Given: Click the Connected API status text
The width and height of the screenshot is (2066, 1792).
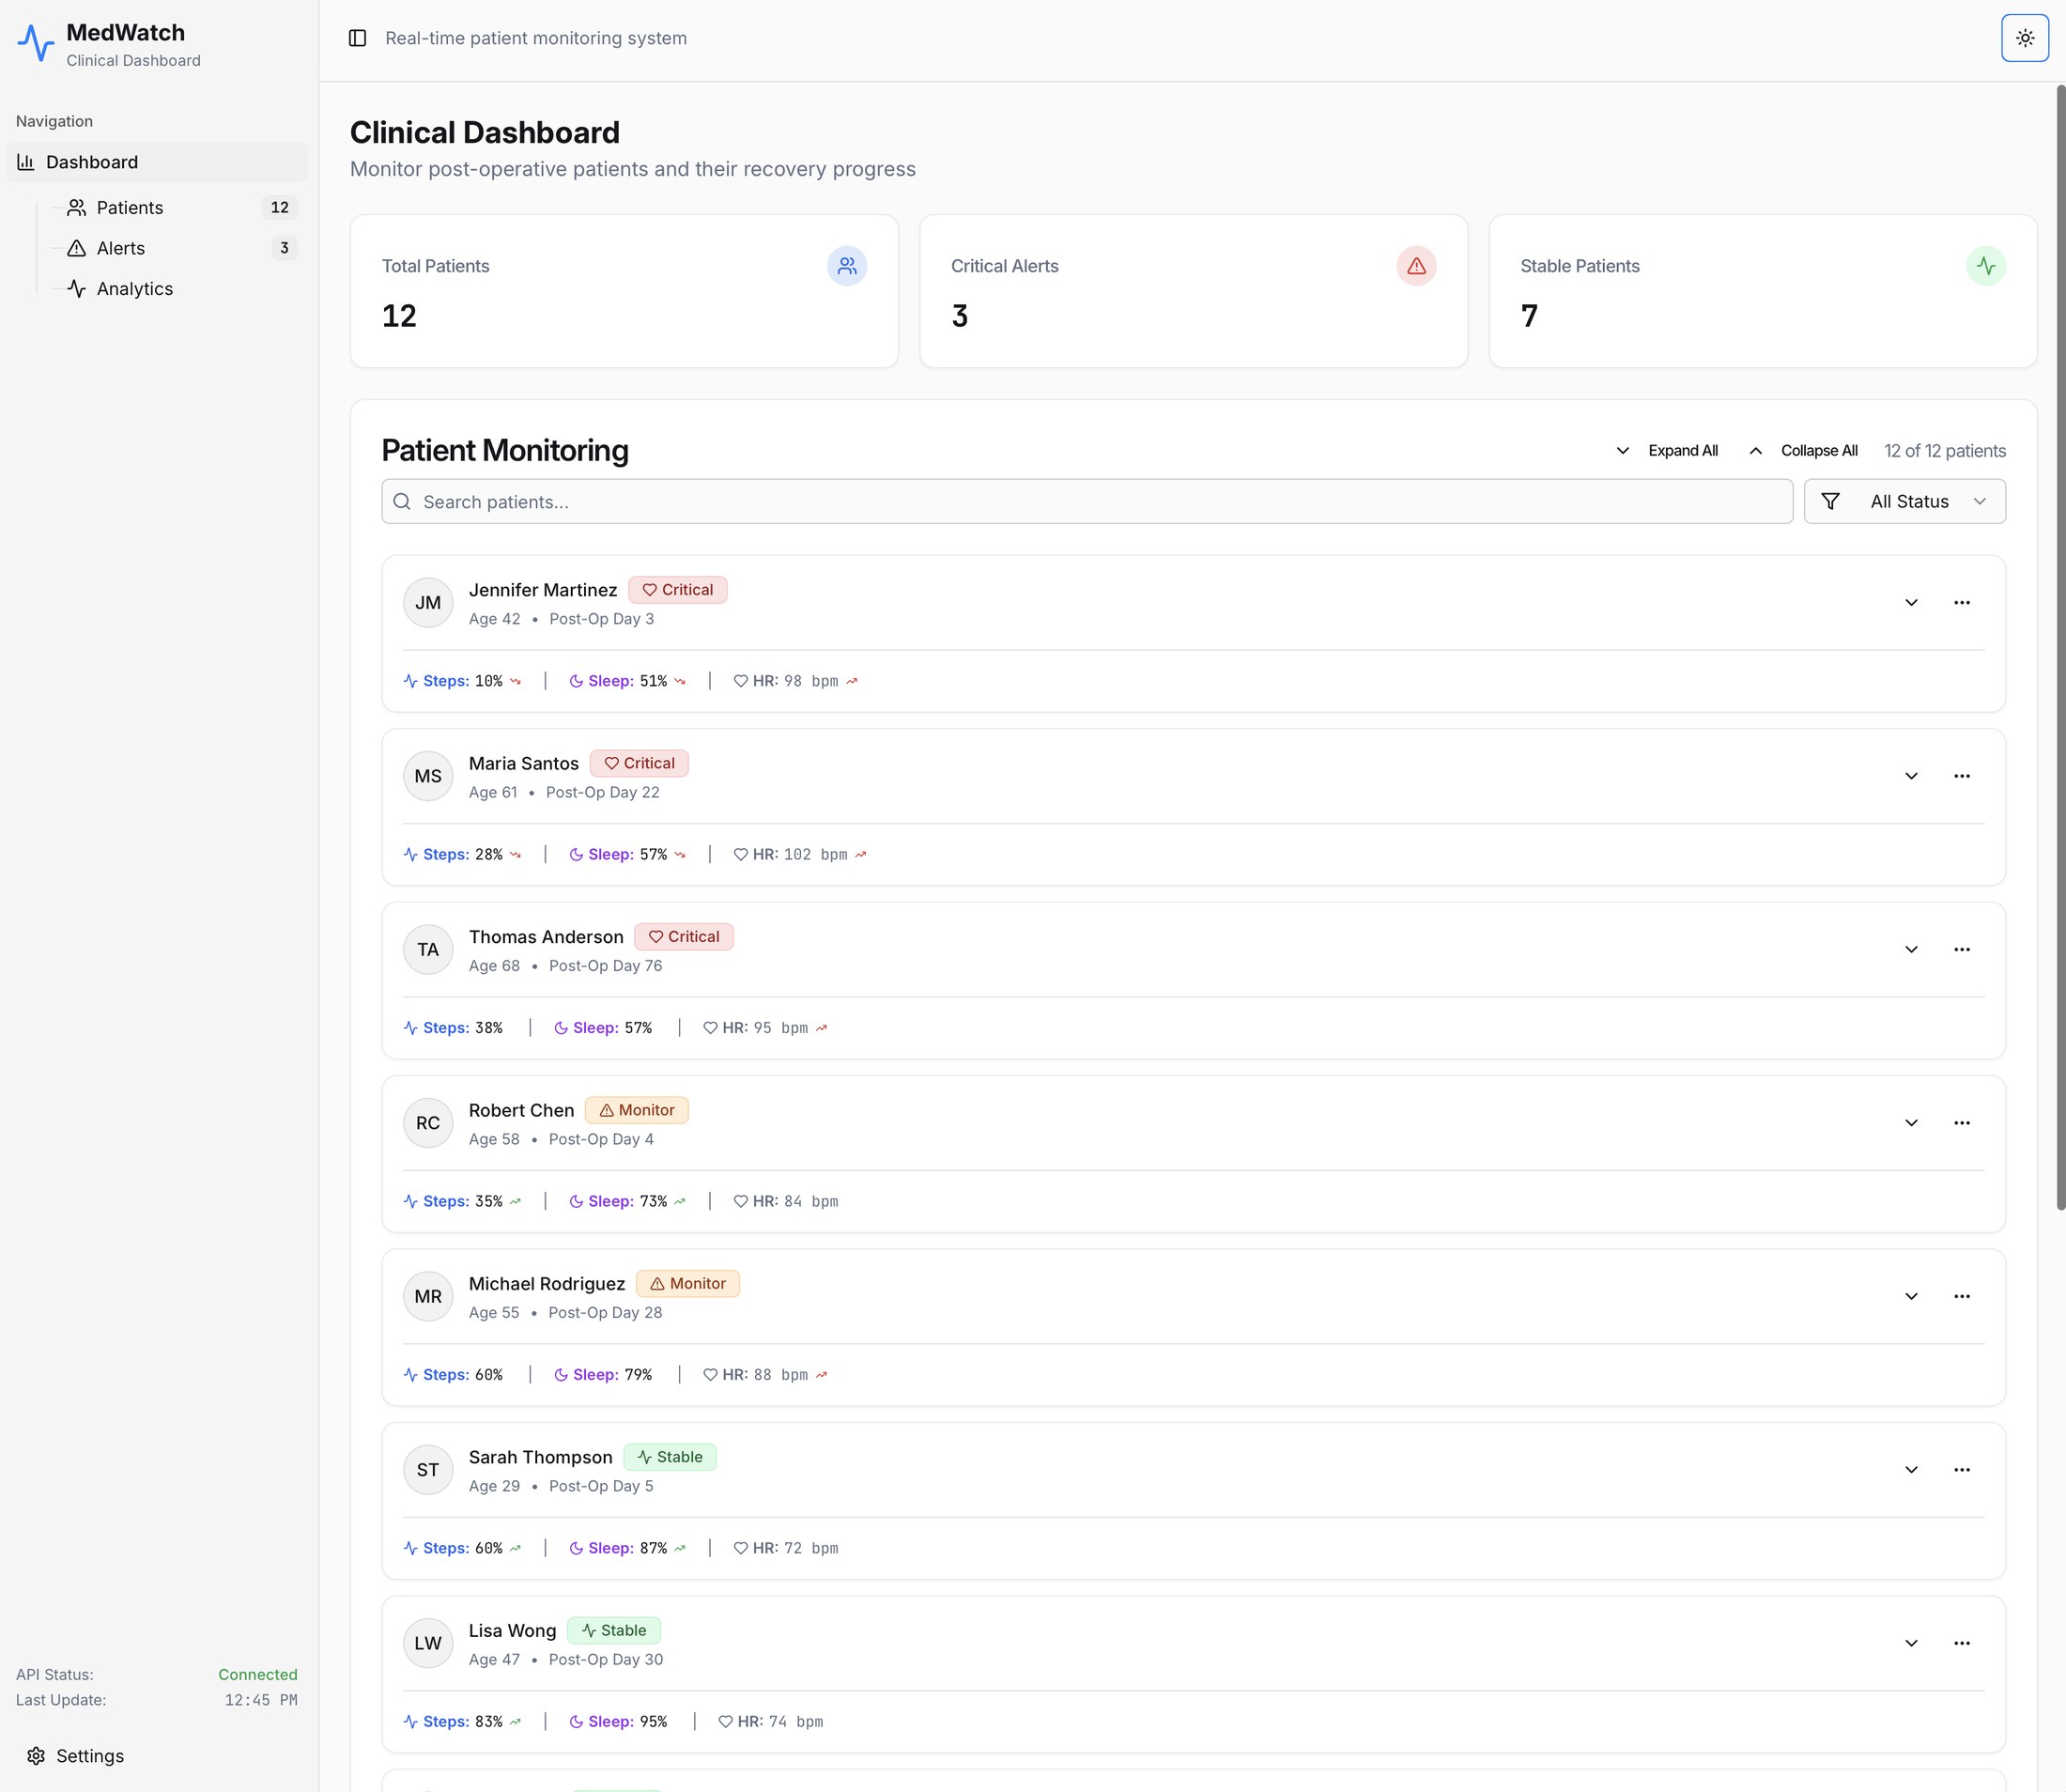Looking at the screenshot, I should pyautogui.click(x=258, y=1675).
